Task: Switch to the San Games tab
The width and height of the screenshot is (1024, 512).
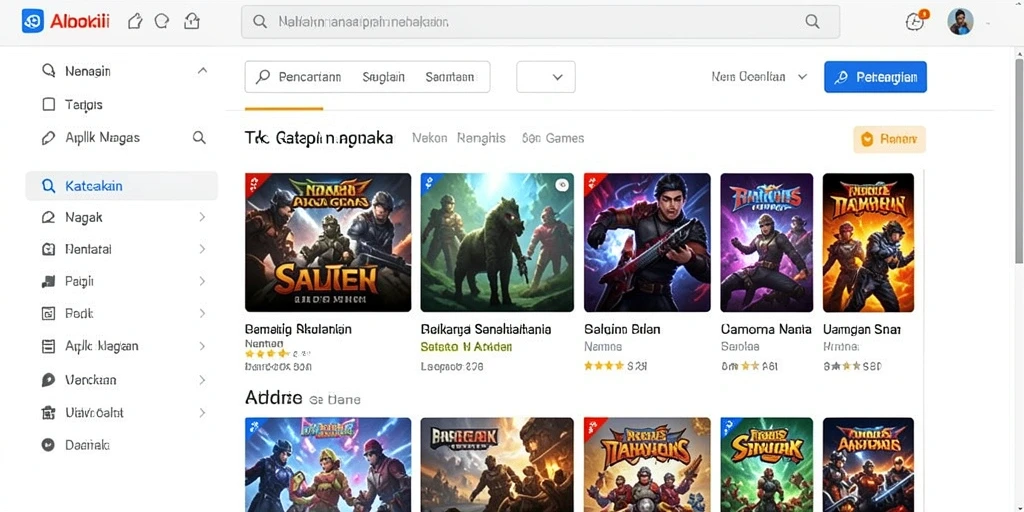Action: coord(553,138)
